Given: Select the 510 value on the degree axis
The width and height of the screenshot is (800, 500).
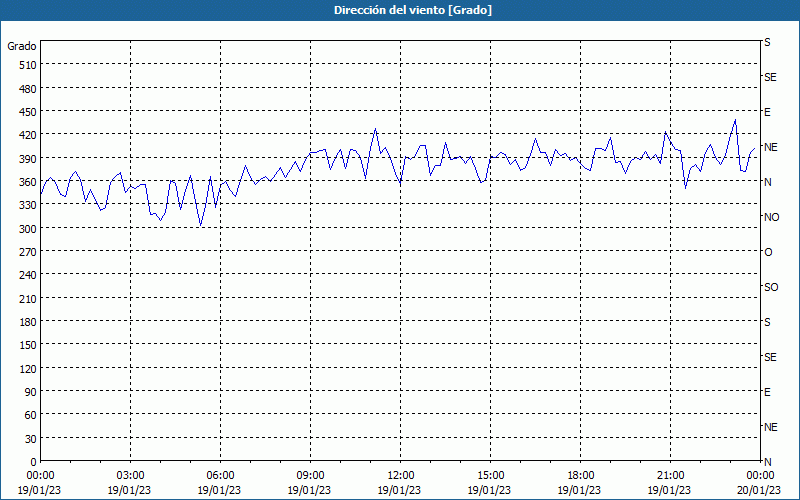Looking at the screenshot, I should pyautogui.click(x=29, y=65).
